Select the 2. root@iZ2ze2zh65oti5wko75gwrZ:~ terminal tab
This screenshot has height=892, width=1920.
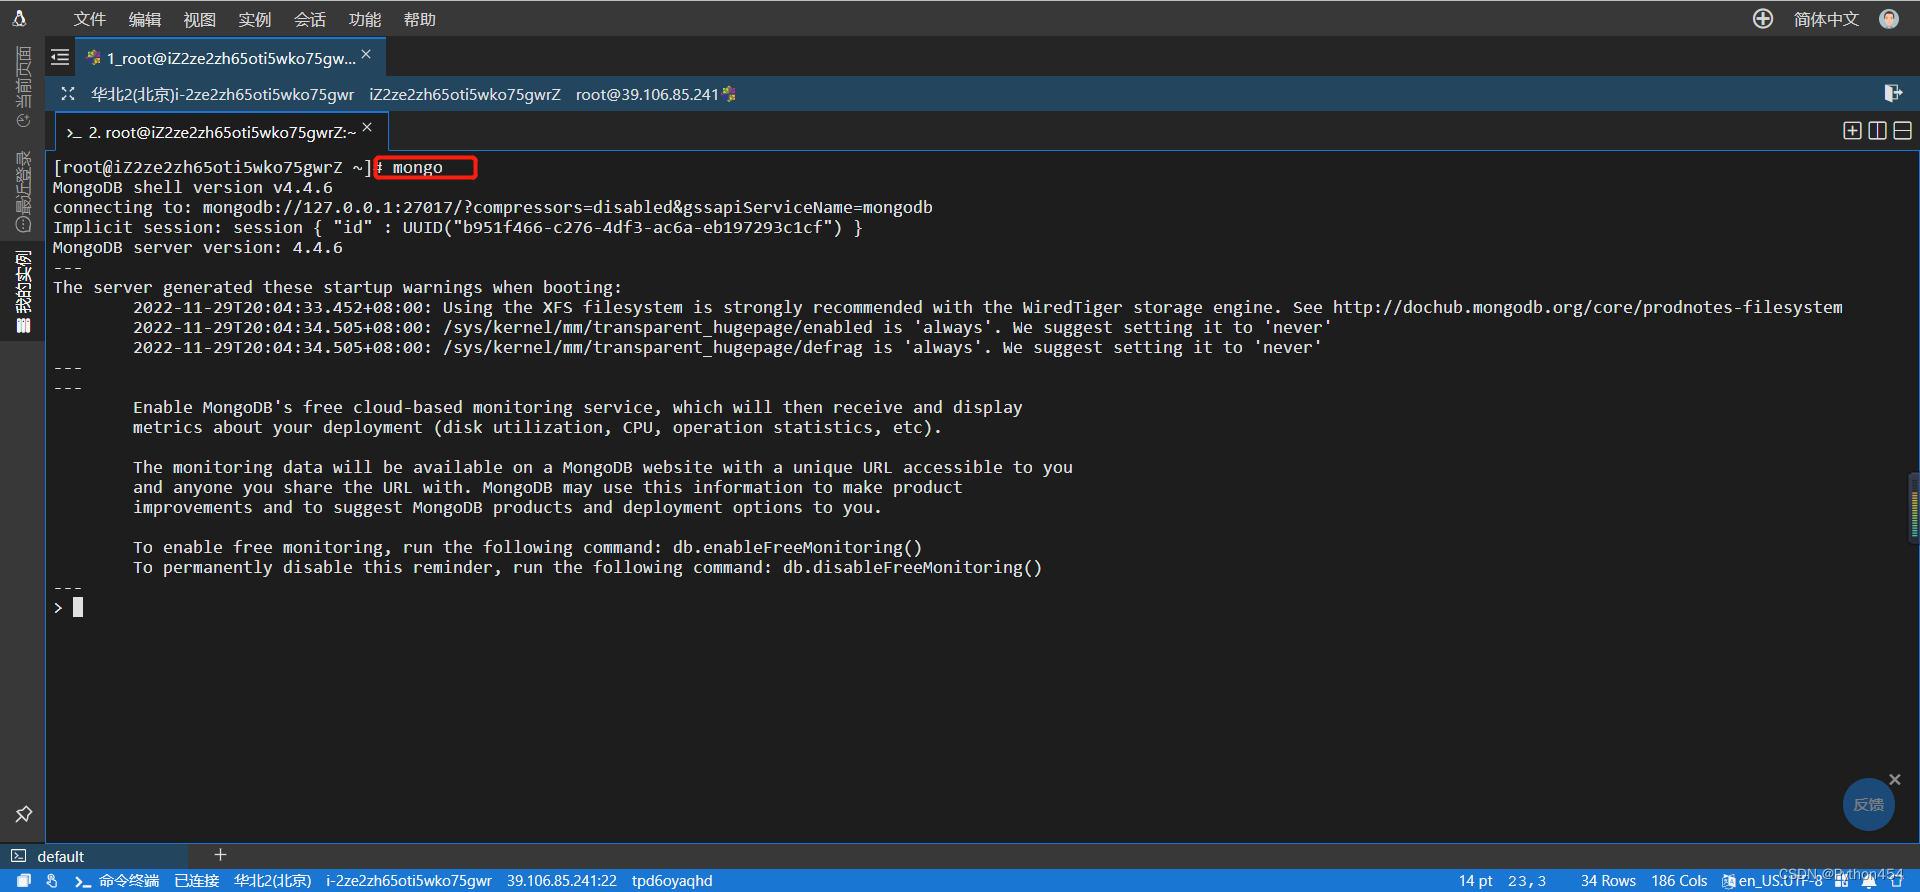(221, 132)
